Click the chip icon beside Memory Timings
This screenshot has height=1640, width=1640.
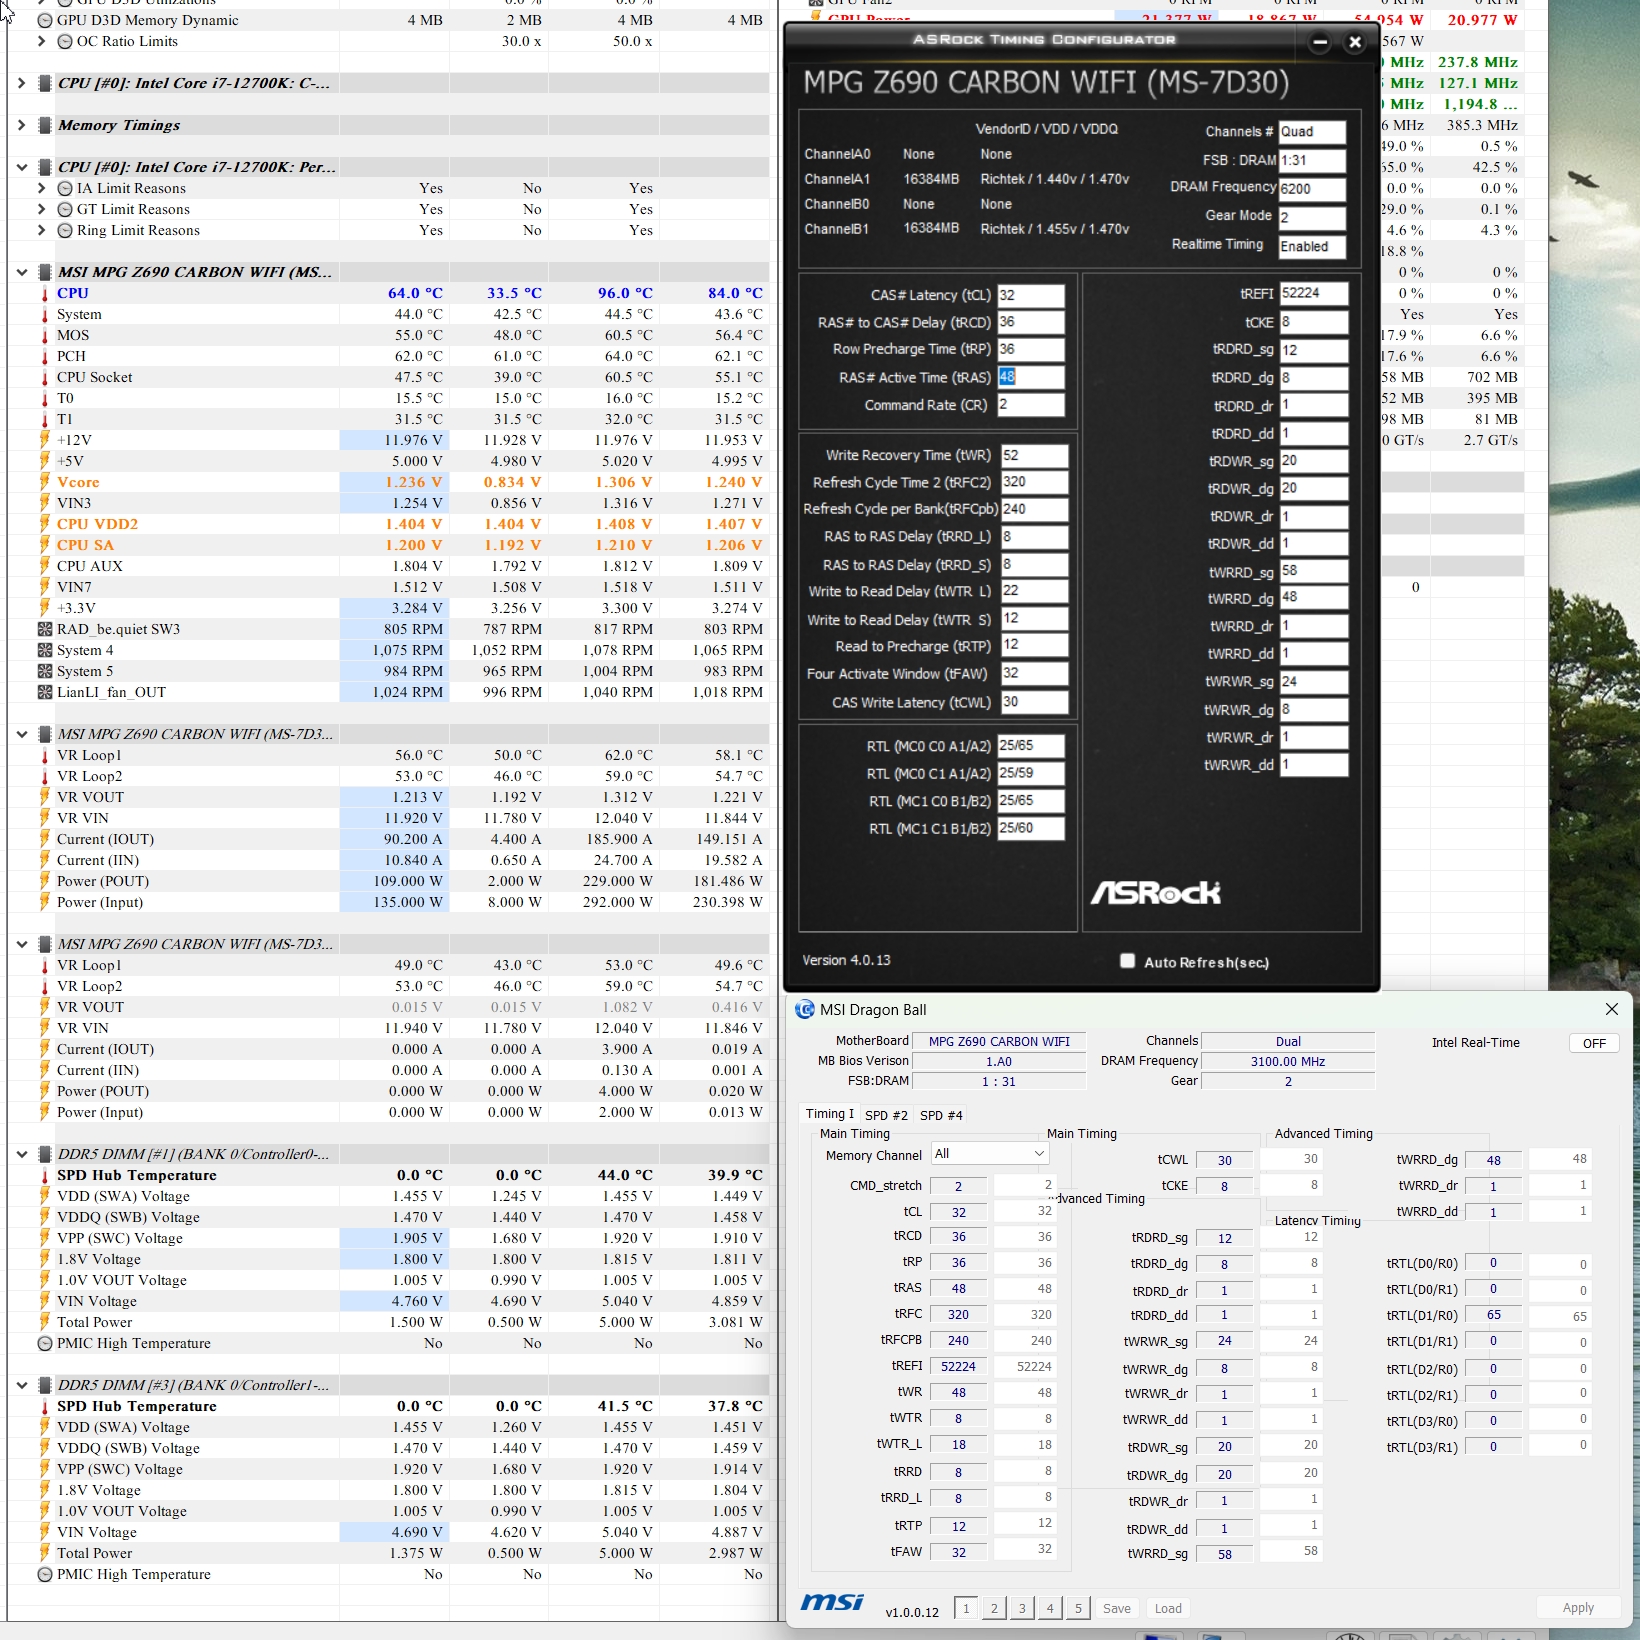tap(44, 125)
